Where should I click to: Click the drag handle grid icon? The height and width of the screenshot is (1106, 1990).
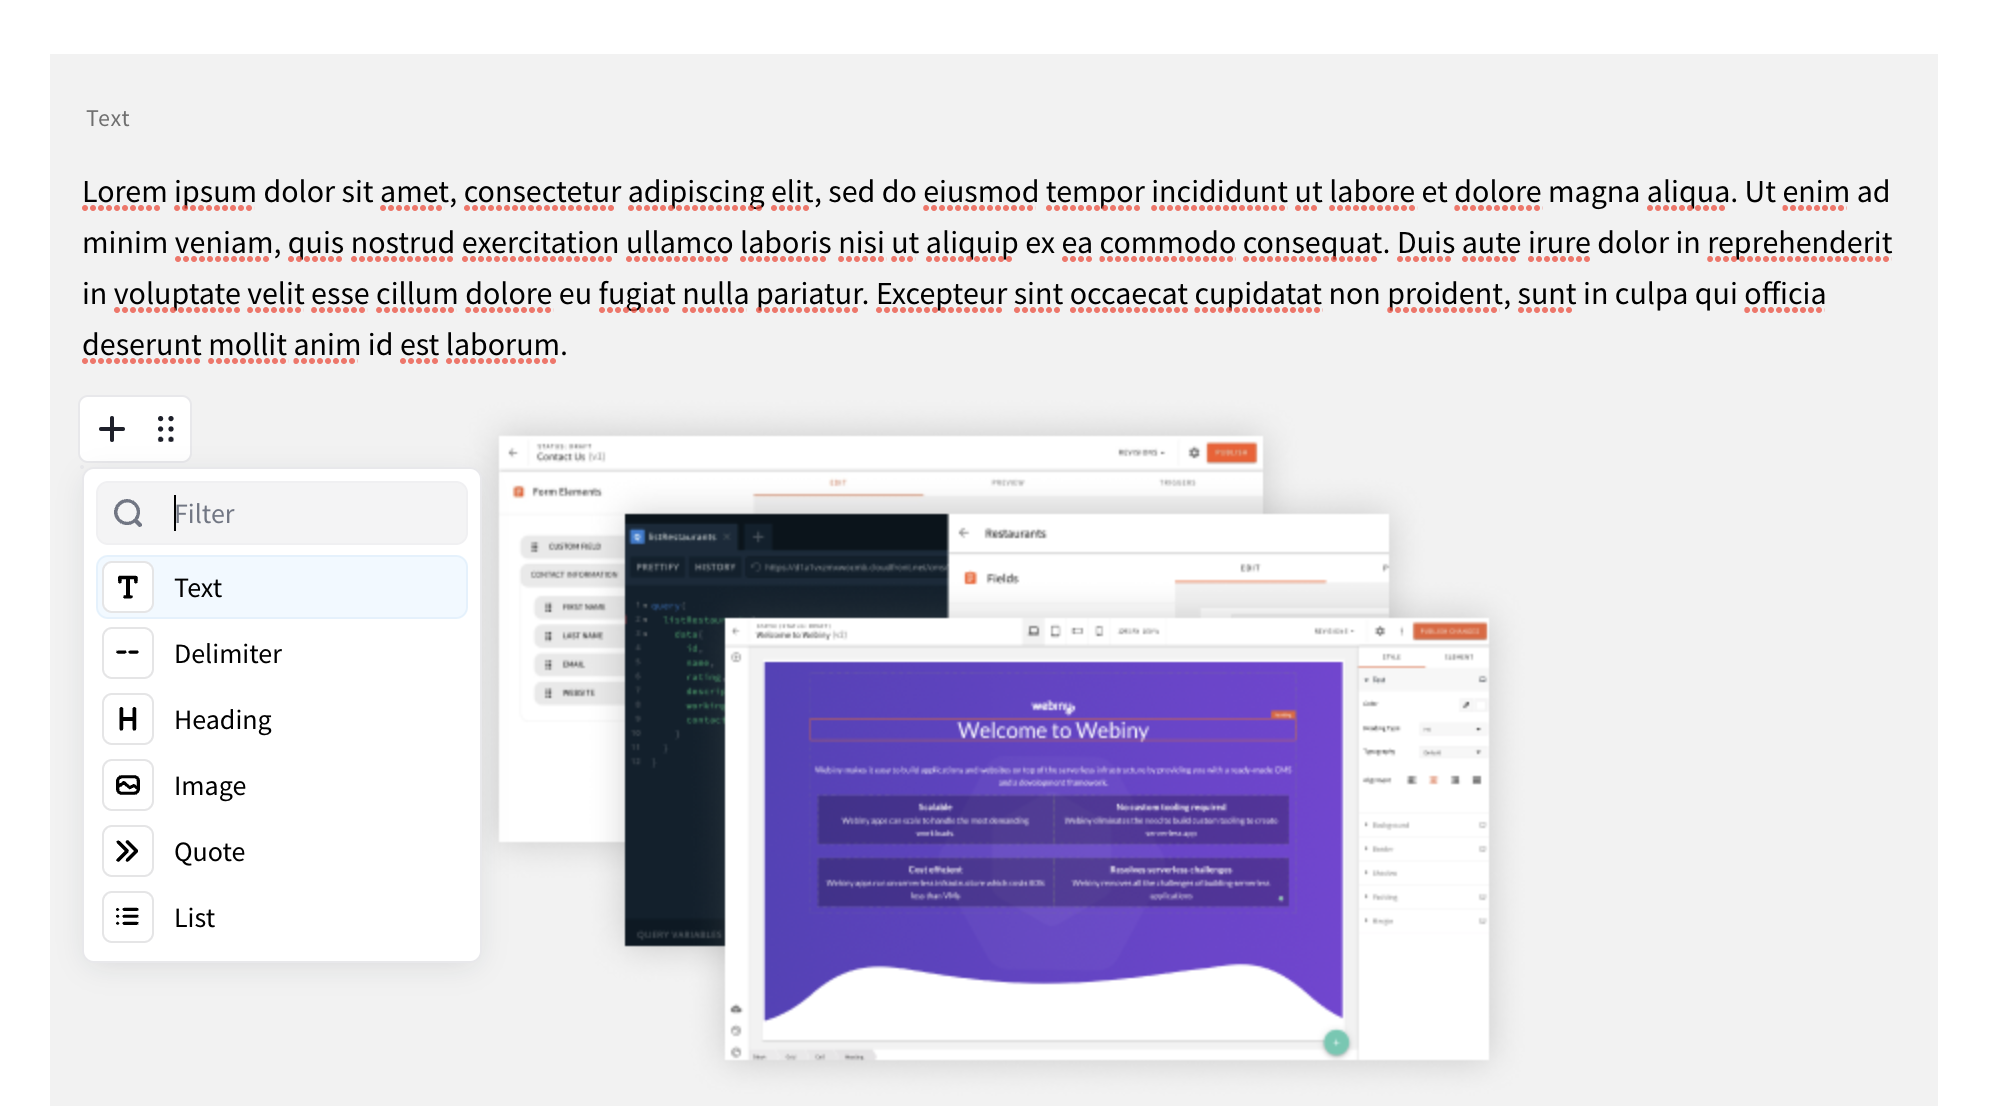click(165, 429)
